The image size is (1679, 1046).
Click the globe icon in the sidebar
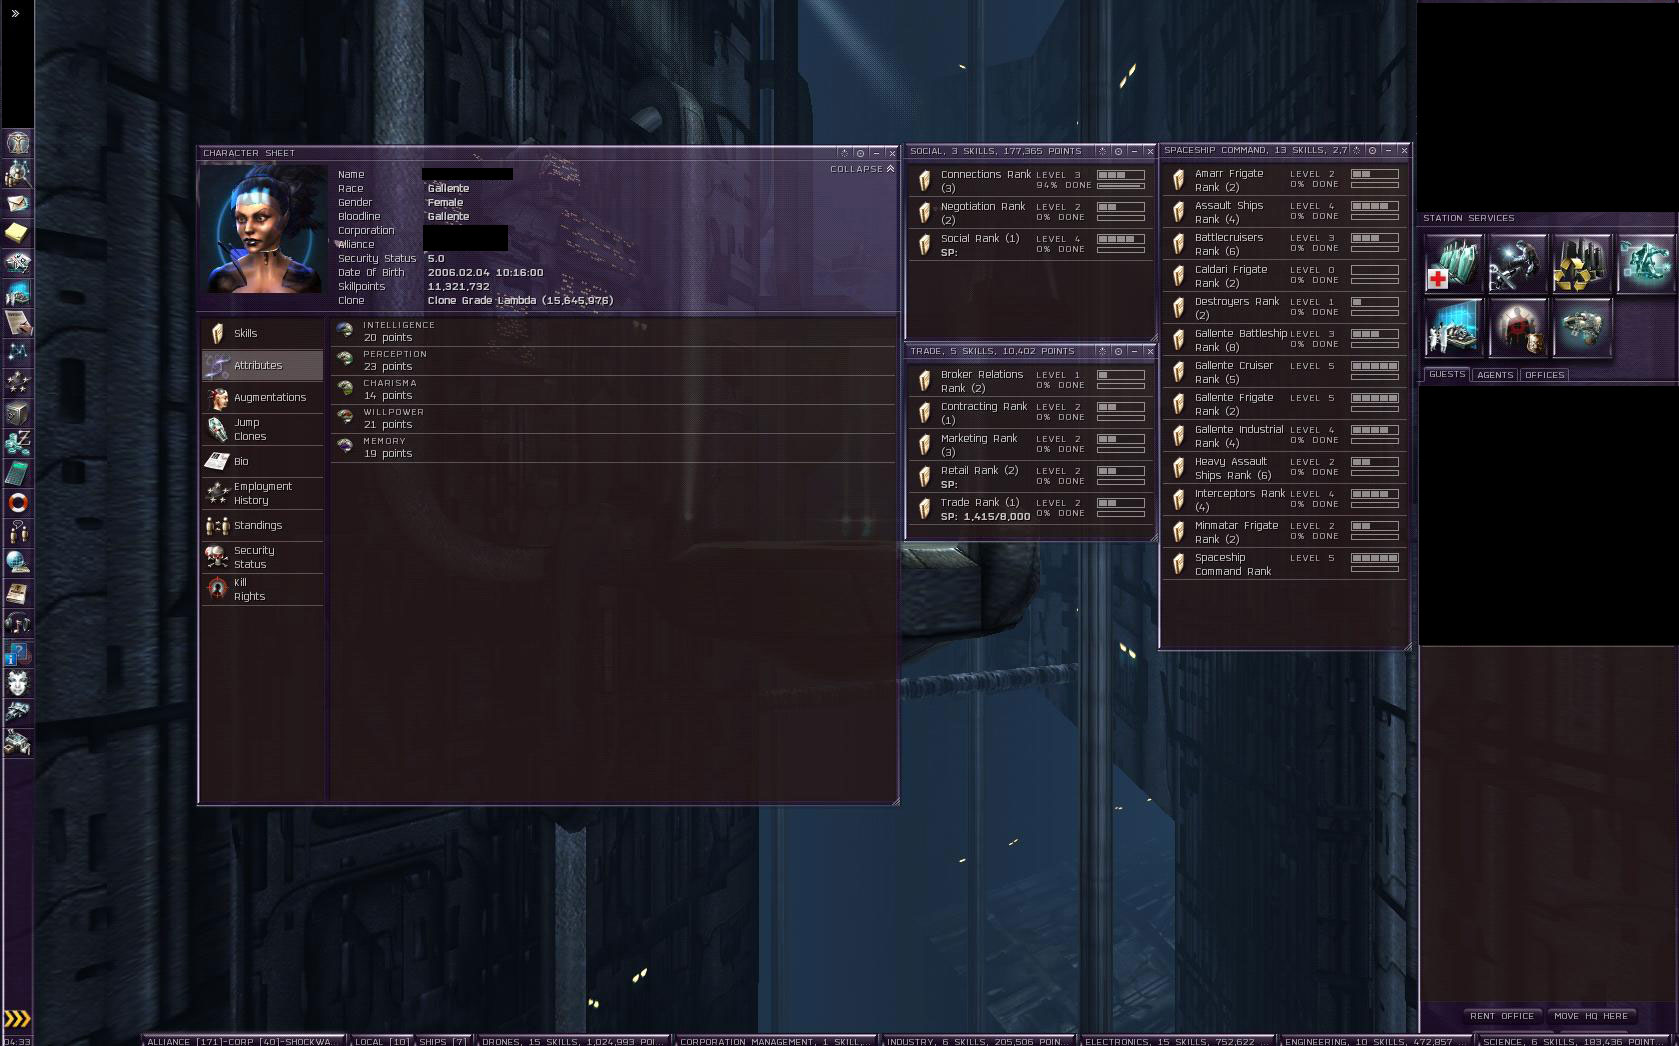point(18,563)
